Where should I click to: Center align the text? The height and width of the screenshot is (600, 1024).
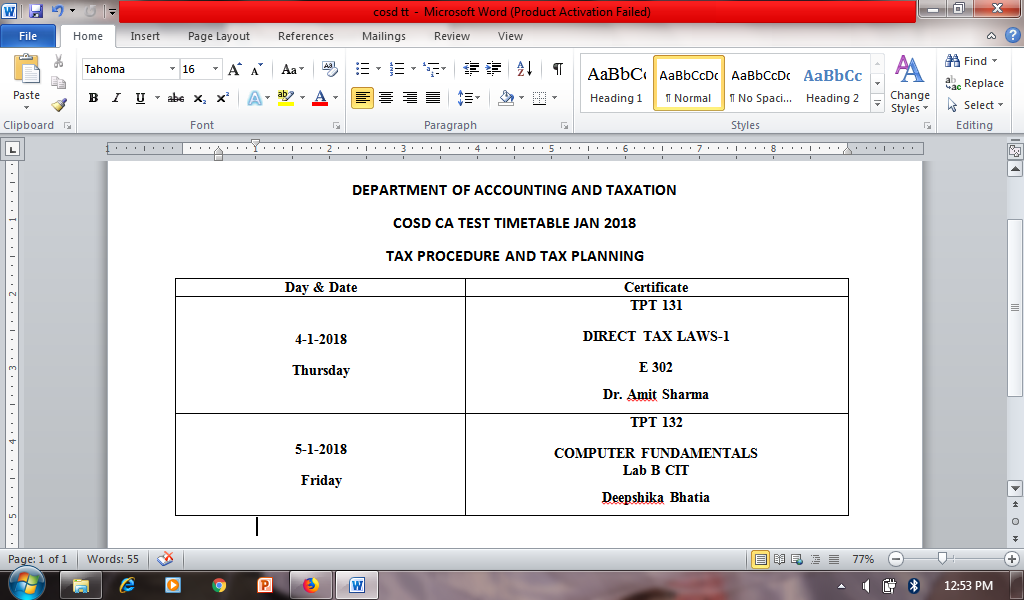(x=386, y=98)
